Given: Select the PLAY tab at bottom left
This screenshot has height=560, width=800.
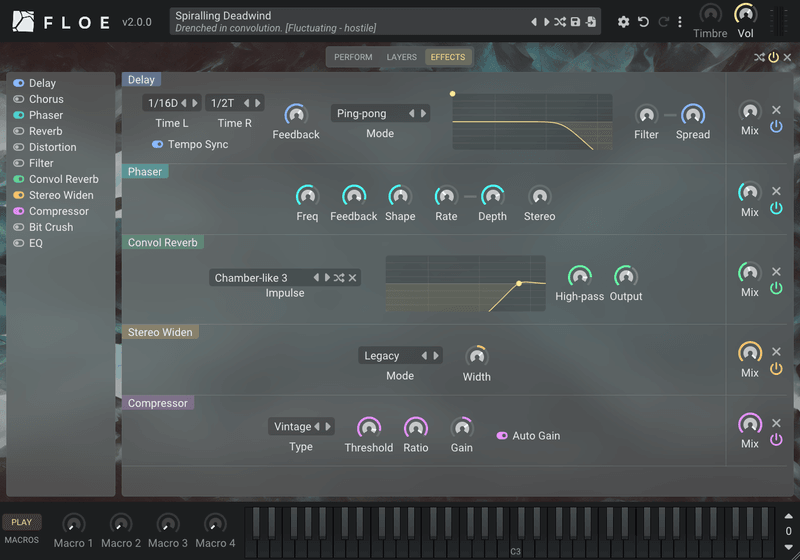Looking at the screenshot, I should [x=21, y=522].
